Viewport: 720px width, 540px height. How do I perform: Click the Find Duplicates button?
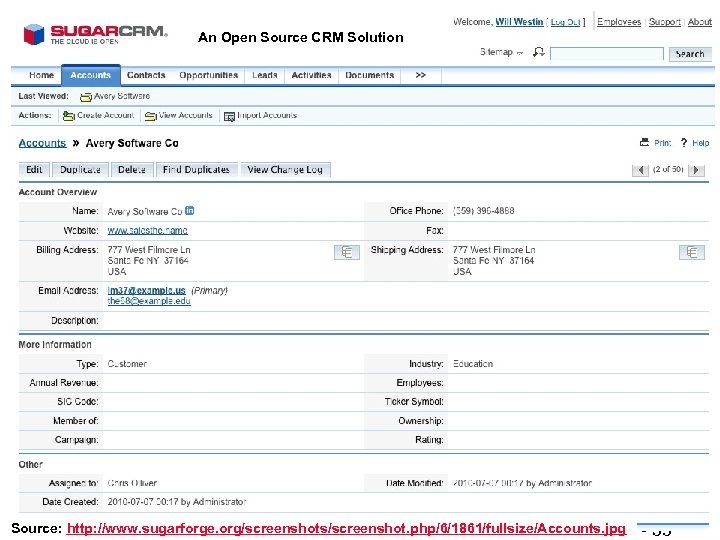coord(197,169)
